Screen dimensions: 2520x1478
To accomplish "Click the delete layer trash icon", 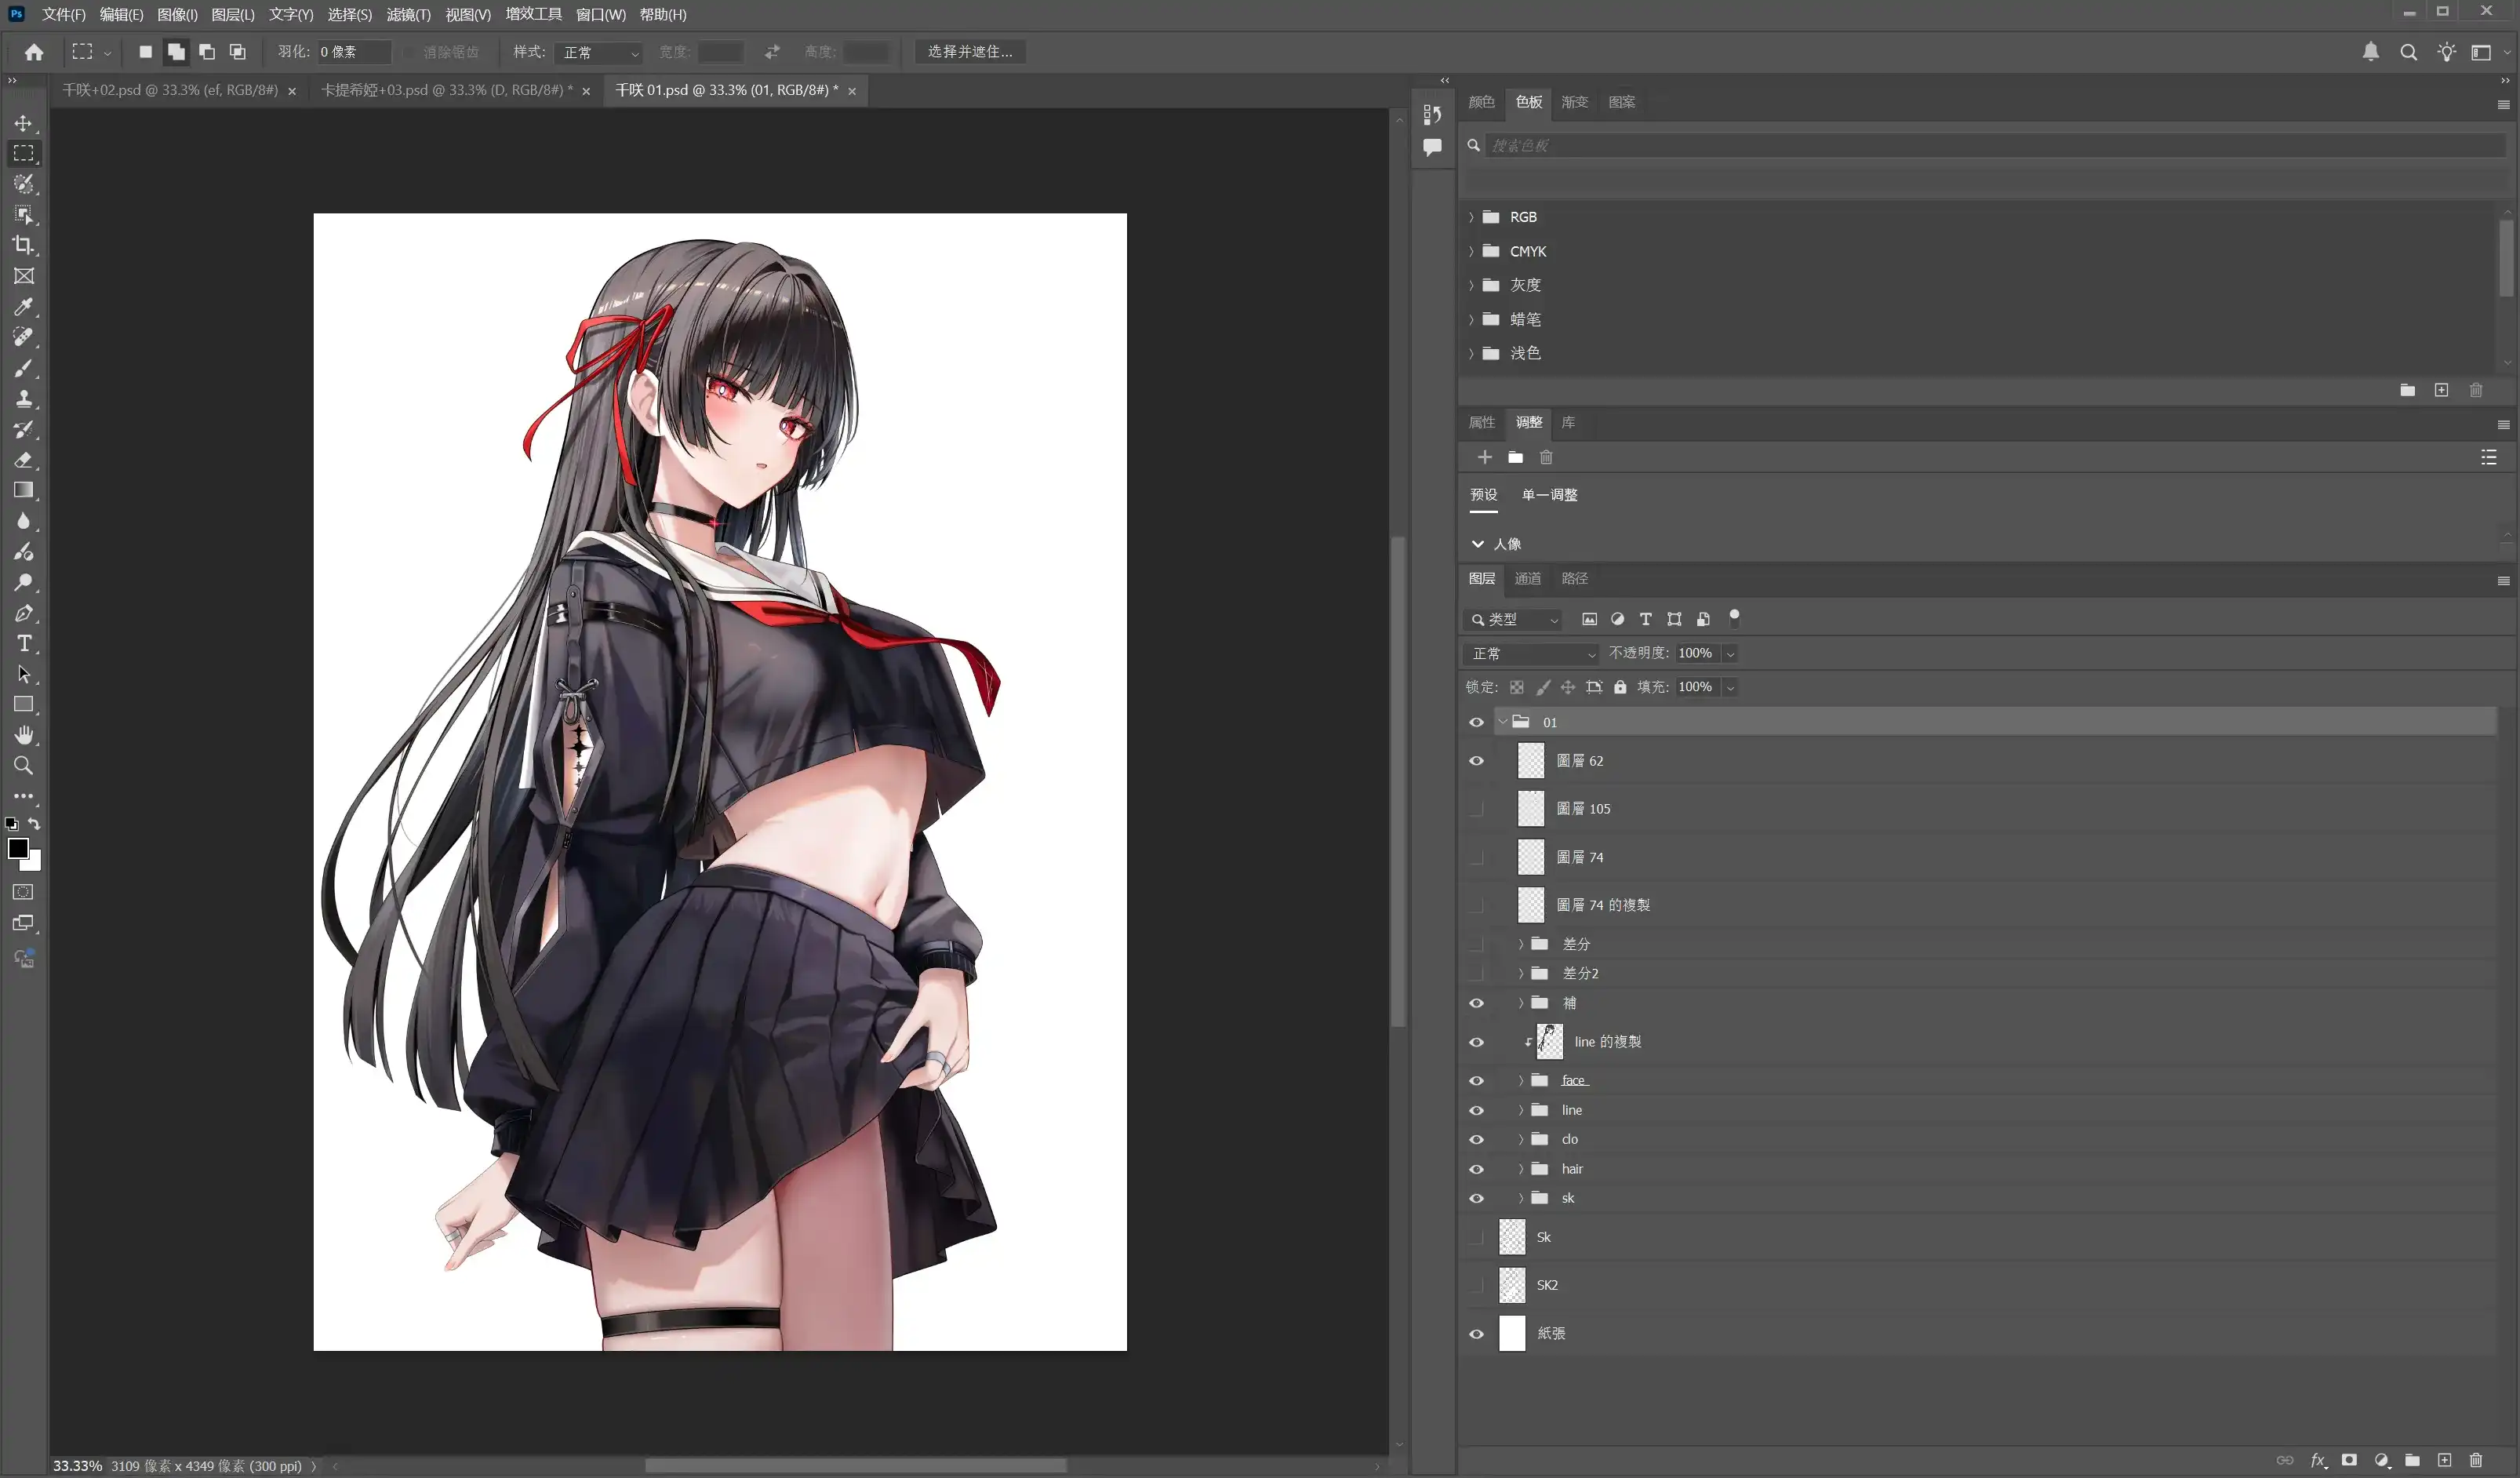I will 2475,1460.
